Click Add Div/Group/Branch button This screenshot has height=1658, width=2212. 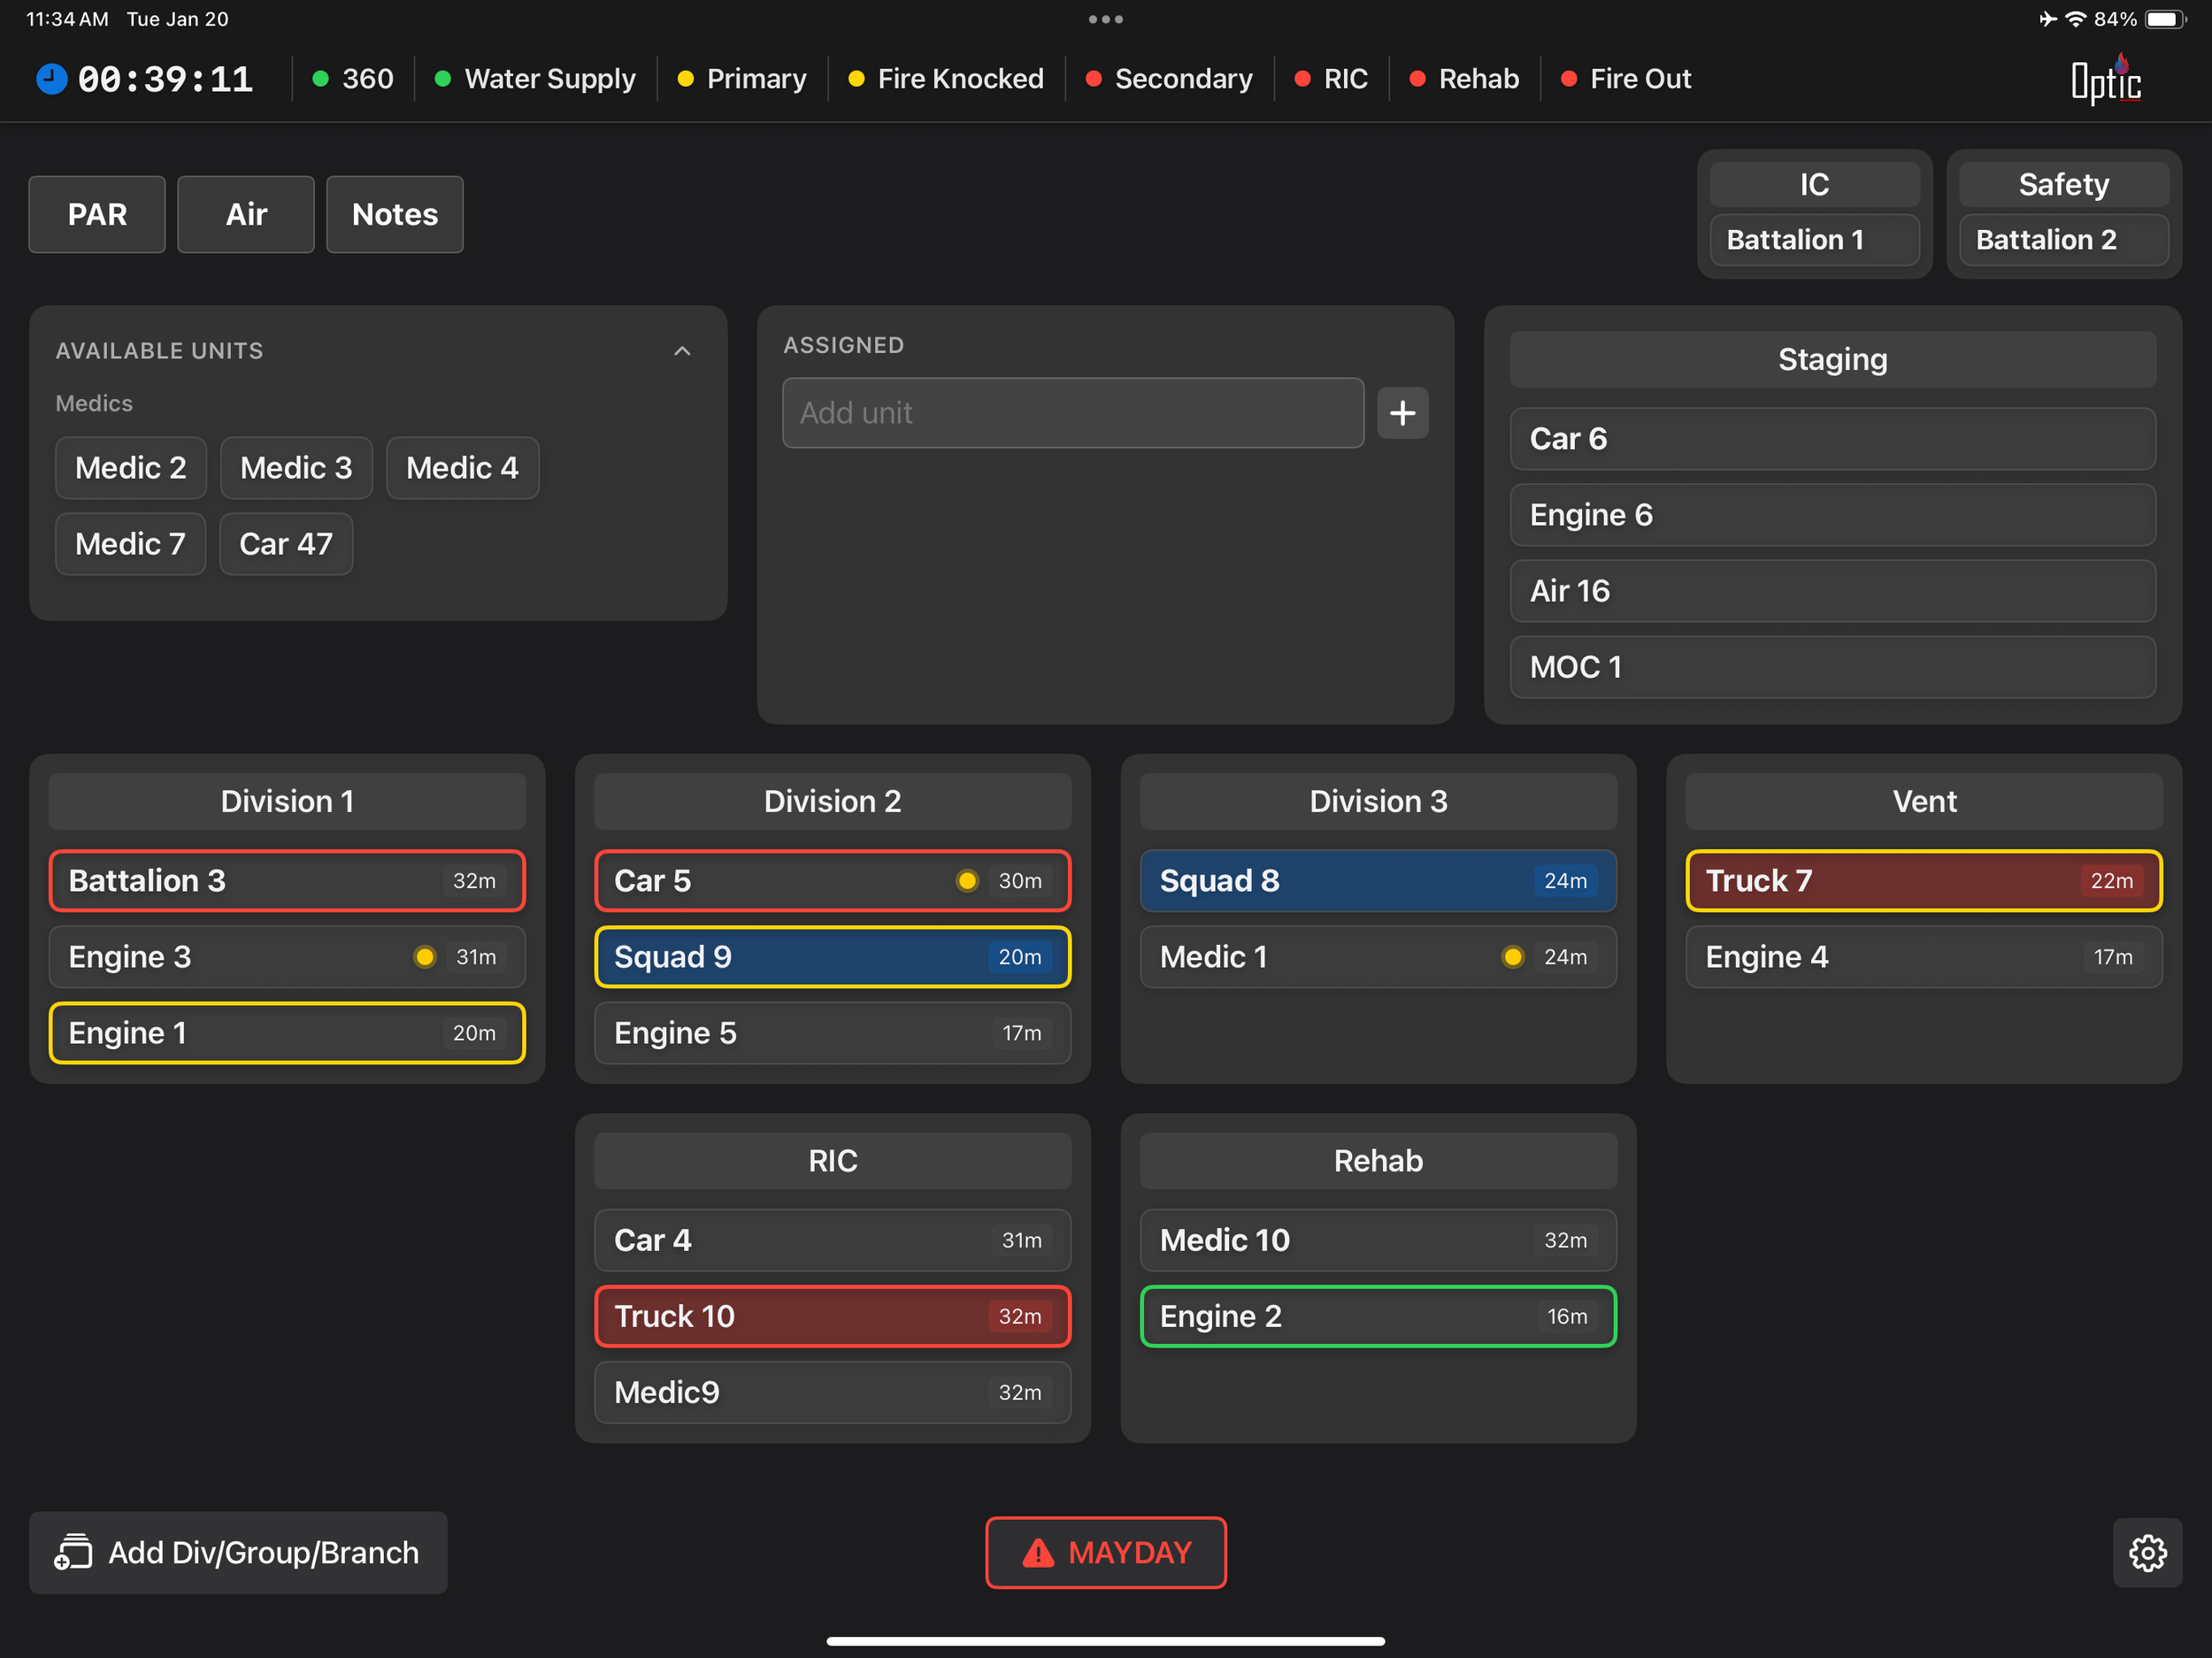(238, 1552)
